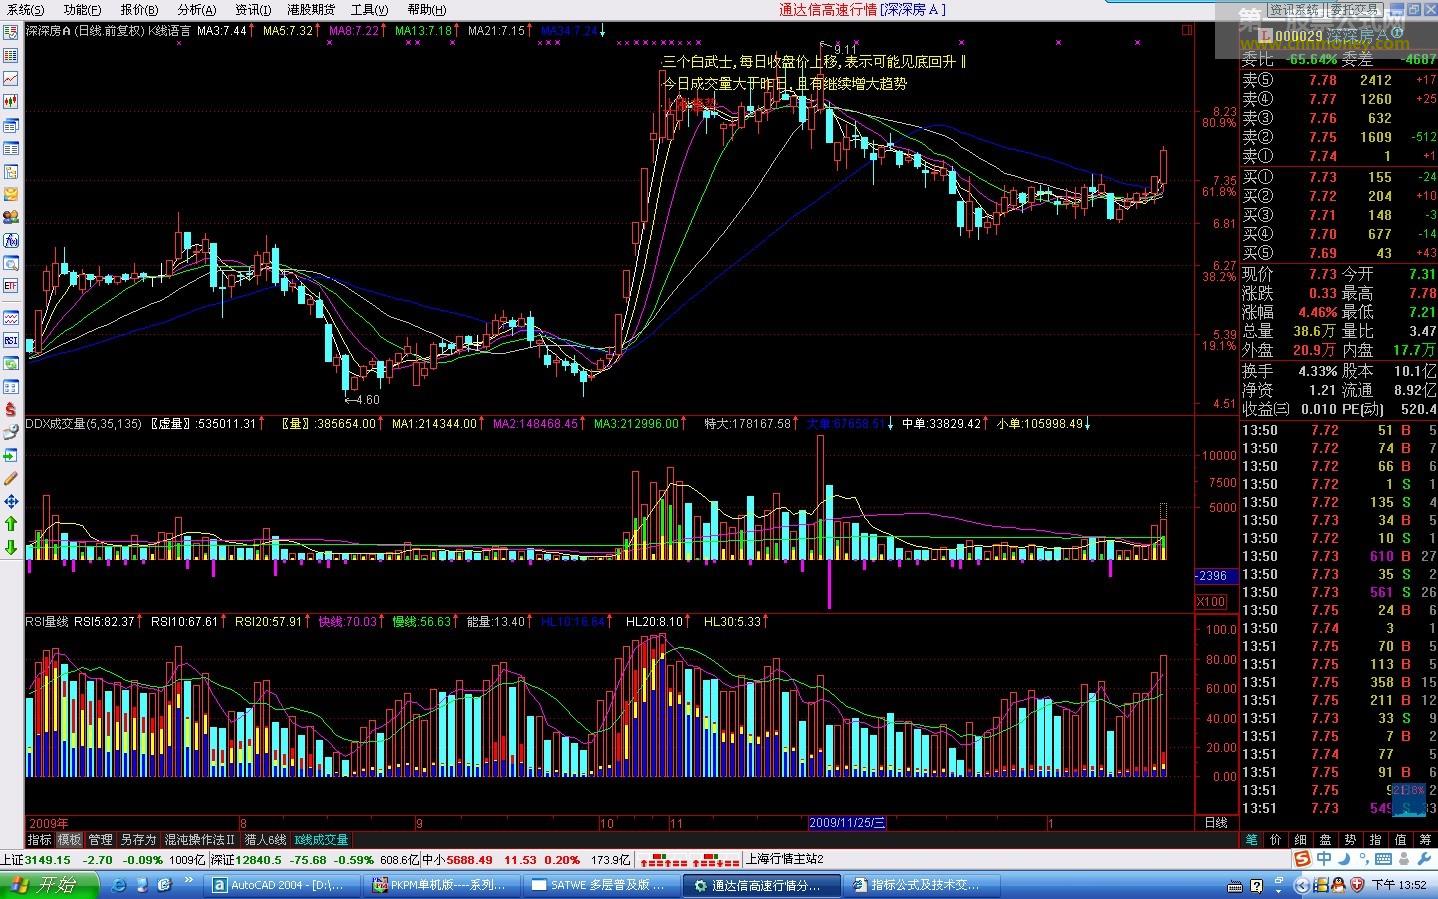Click the colored table grid icon in left toolbar
This screenshot has width=1438, height=899.
[11, 55]
